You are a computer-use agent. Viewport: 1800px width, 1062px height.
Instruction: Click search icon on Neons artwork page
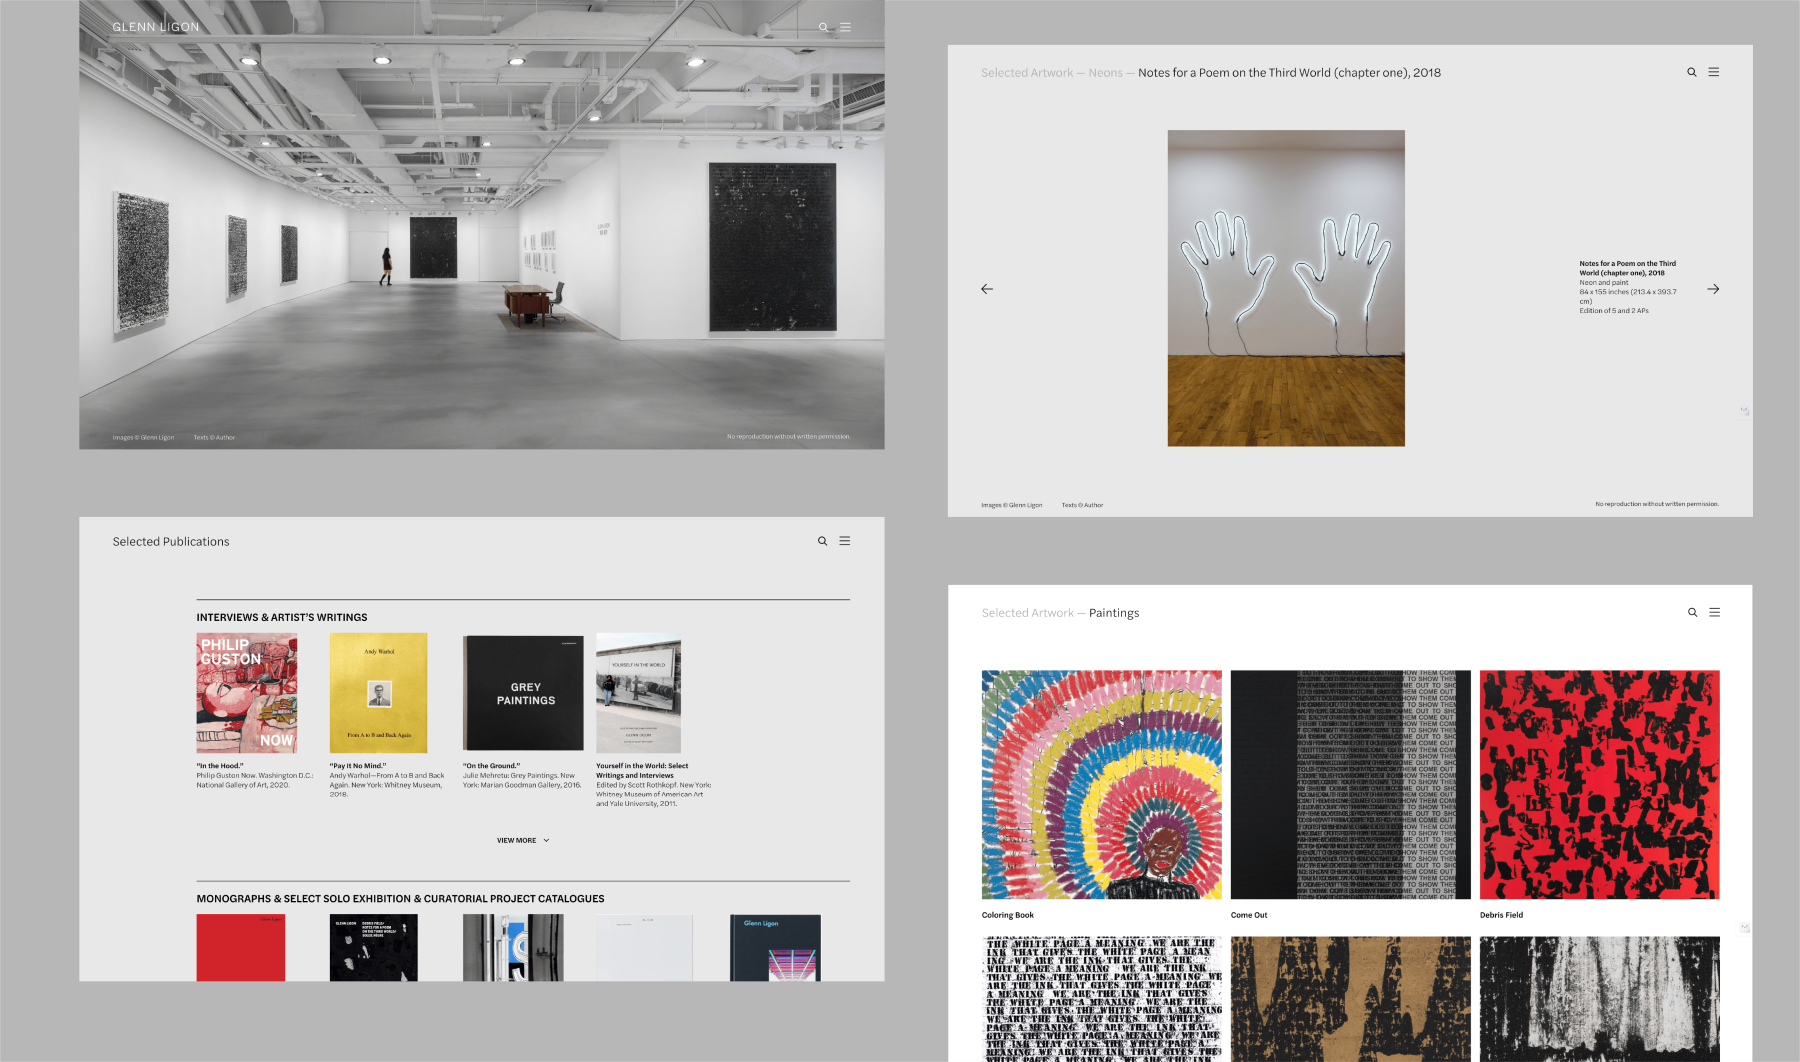1692,72
